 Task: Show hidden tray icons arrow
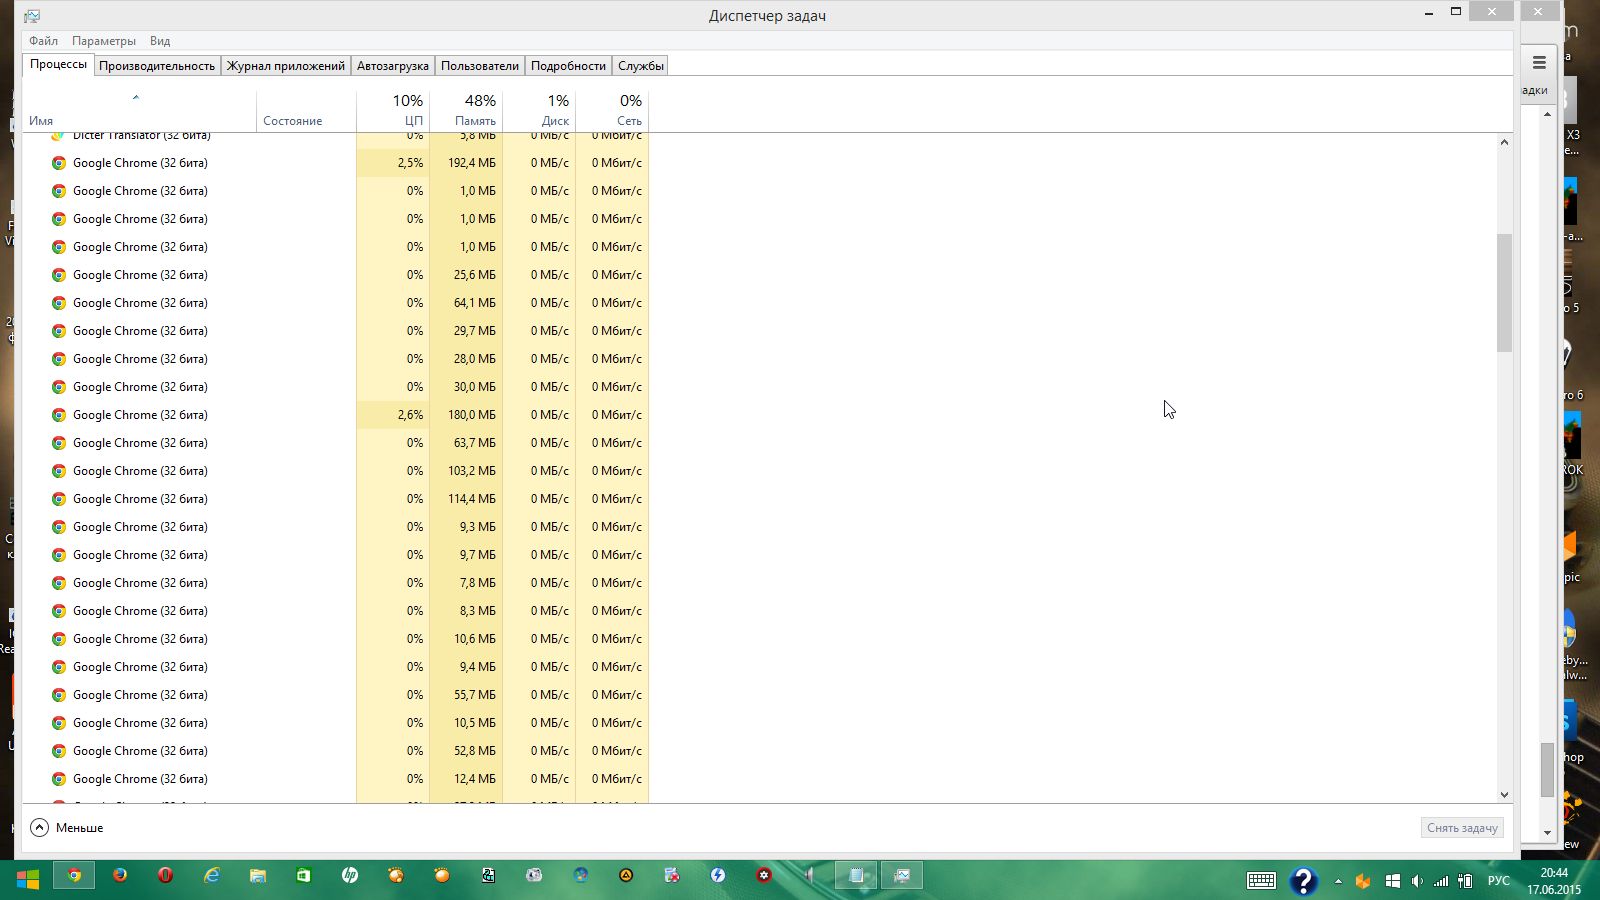tap(1338, 881)
